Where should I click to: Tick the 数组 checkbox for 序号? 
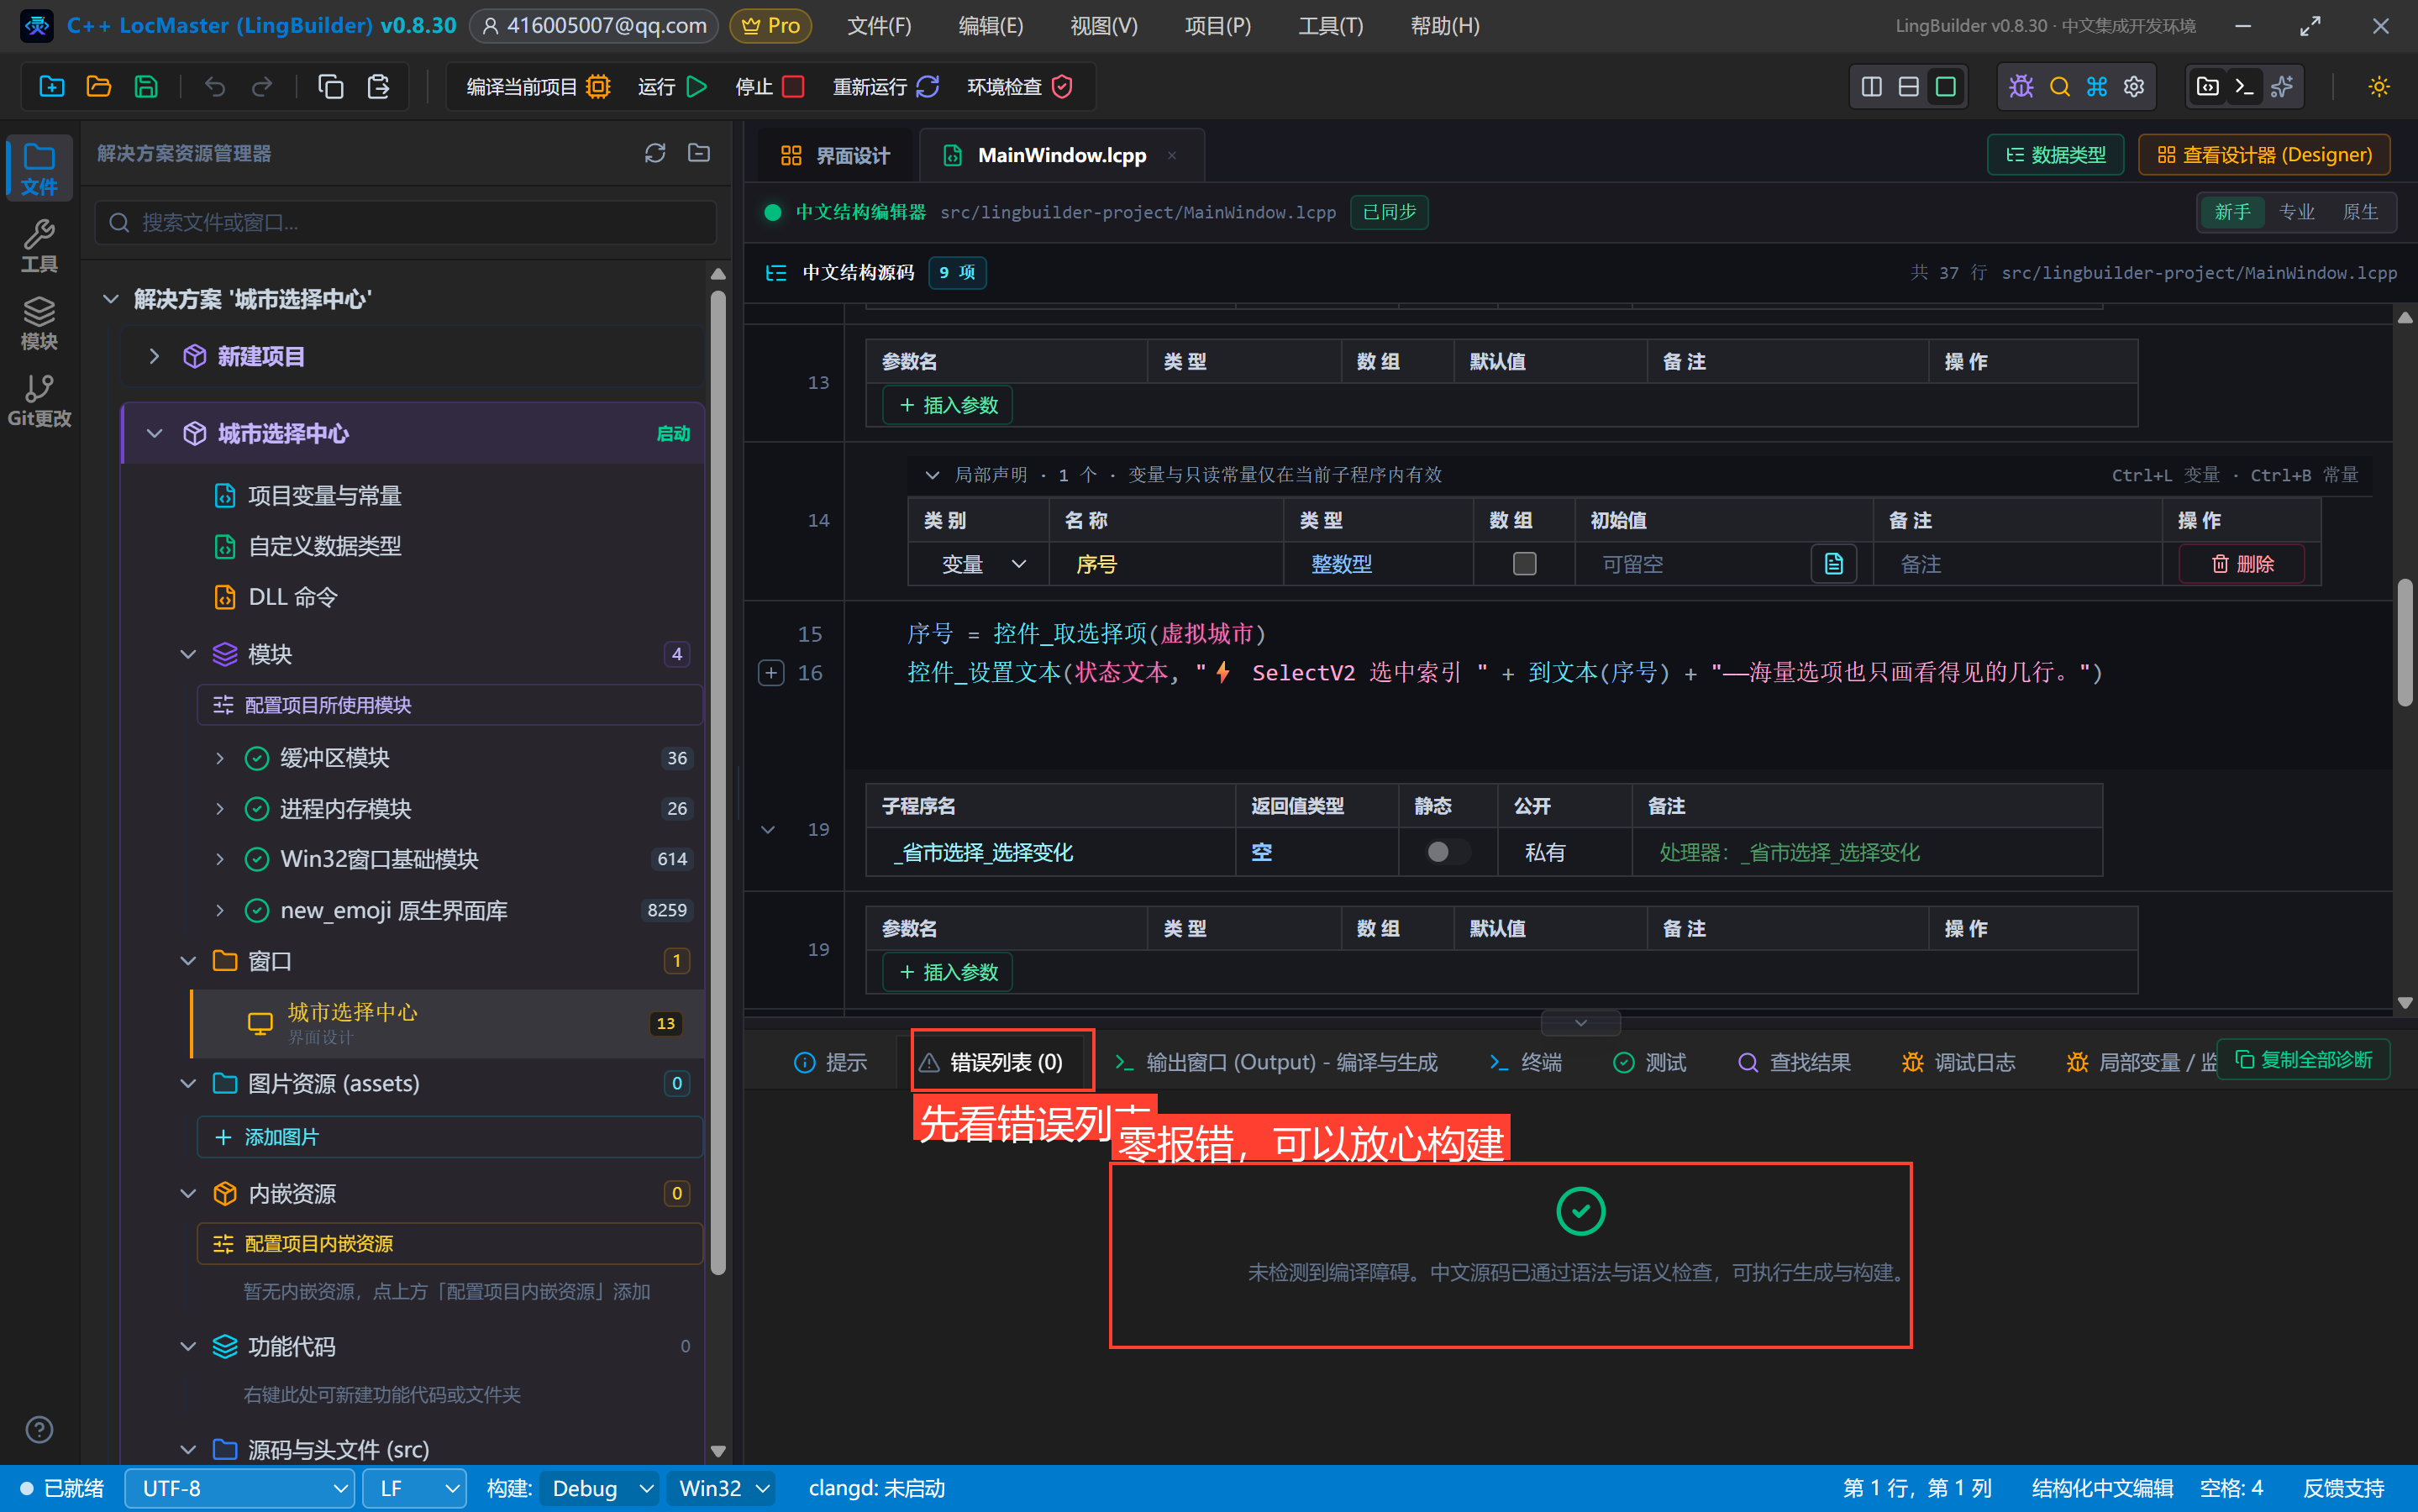1524,564
